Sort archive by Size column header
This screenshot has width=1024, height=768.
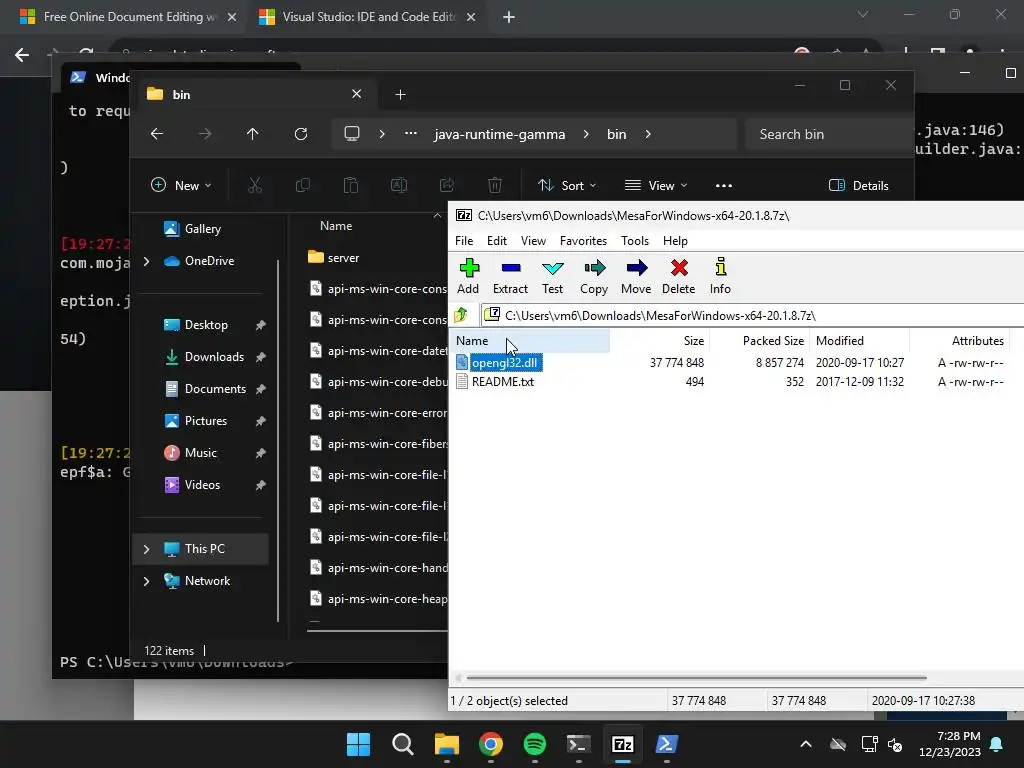pos(660,341)
